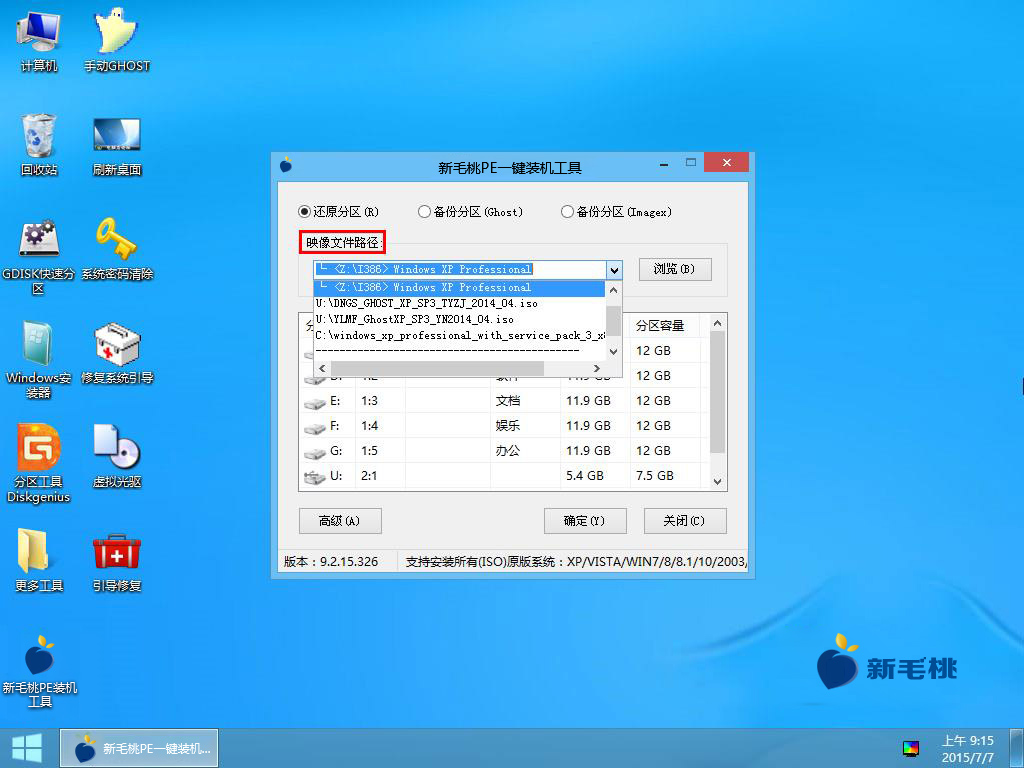
Task: Click dropdown horizontal scroll left arrow
Action: [321, 369]
